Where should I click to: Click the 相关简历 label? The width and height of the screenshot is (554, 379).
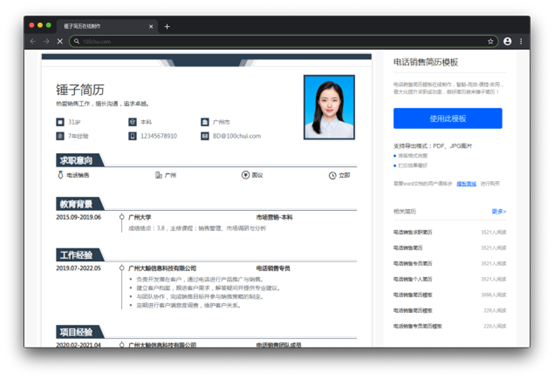pyautogui.click(x=405, y=211)
